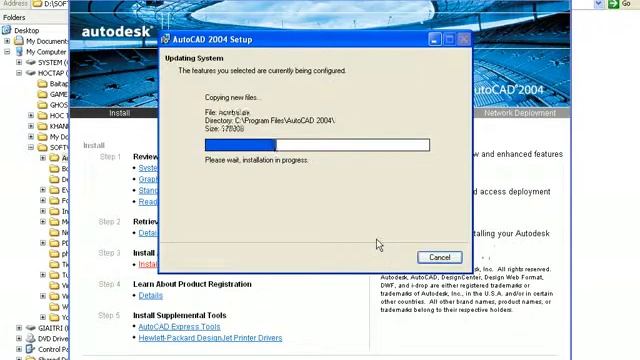Open Hewlett-Packard DesignJet Printer Drivers link

click(210, 338)
